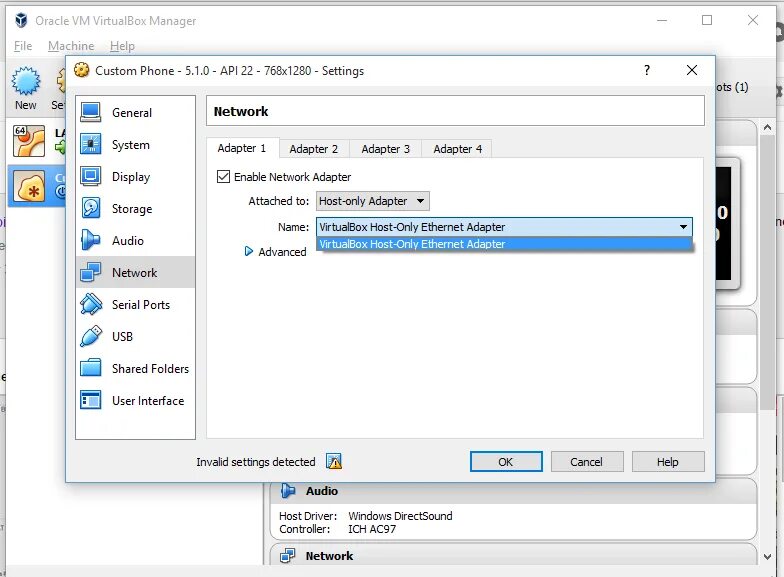Click the Manager scrollbar up arrow

768,127
